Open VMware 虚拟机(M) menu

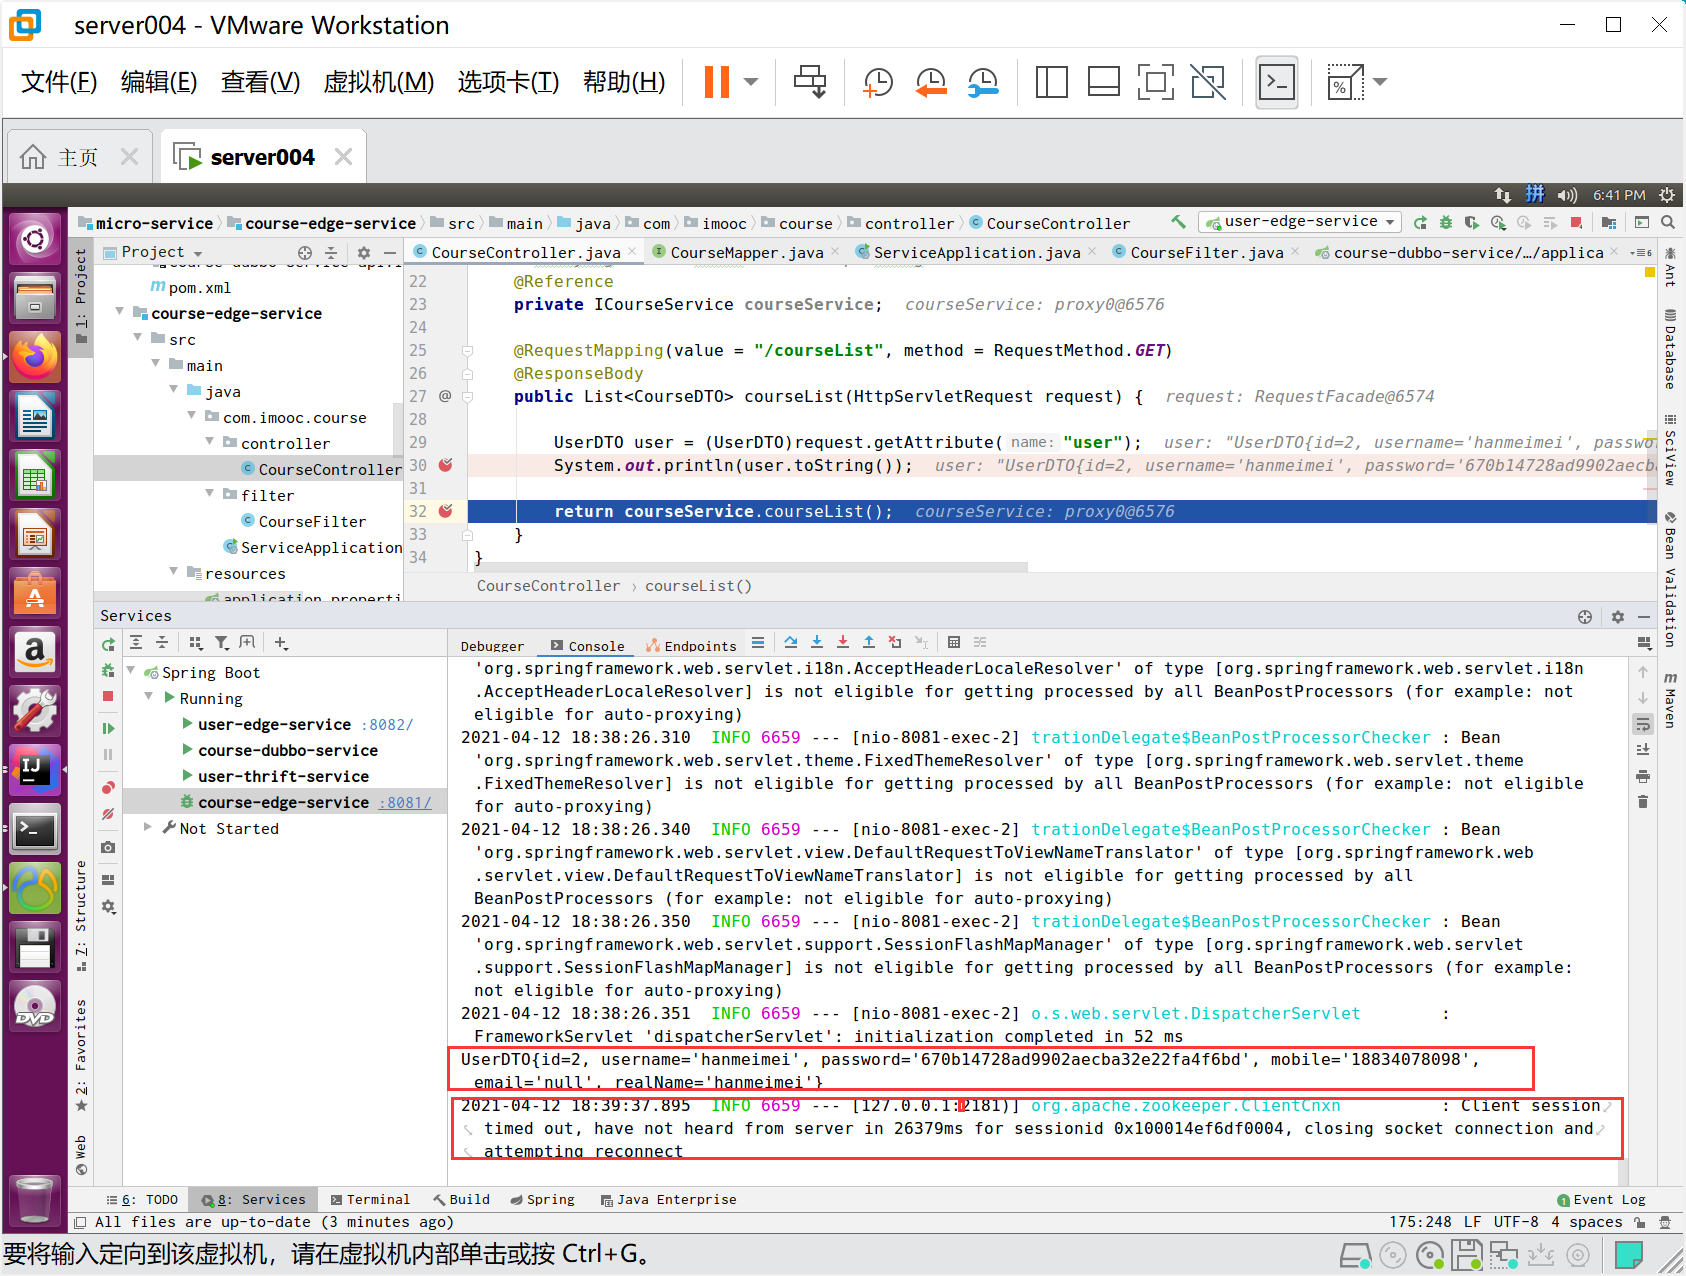point(379,82)
